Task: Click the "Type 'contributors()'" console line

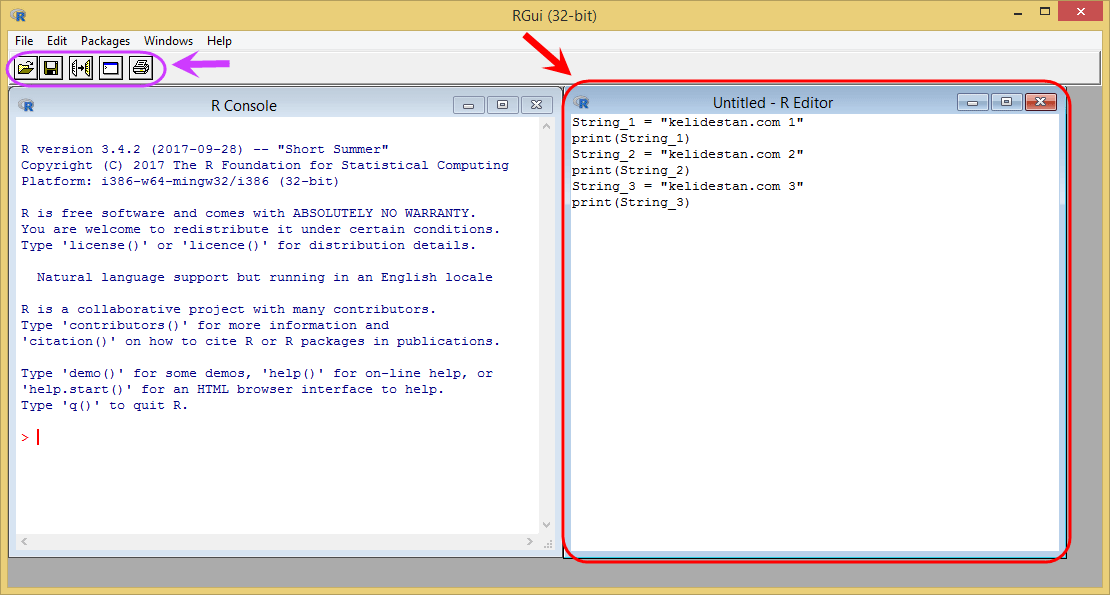Action: 205,325
